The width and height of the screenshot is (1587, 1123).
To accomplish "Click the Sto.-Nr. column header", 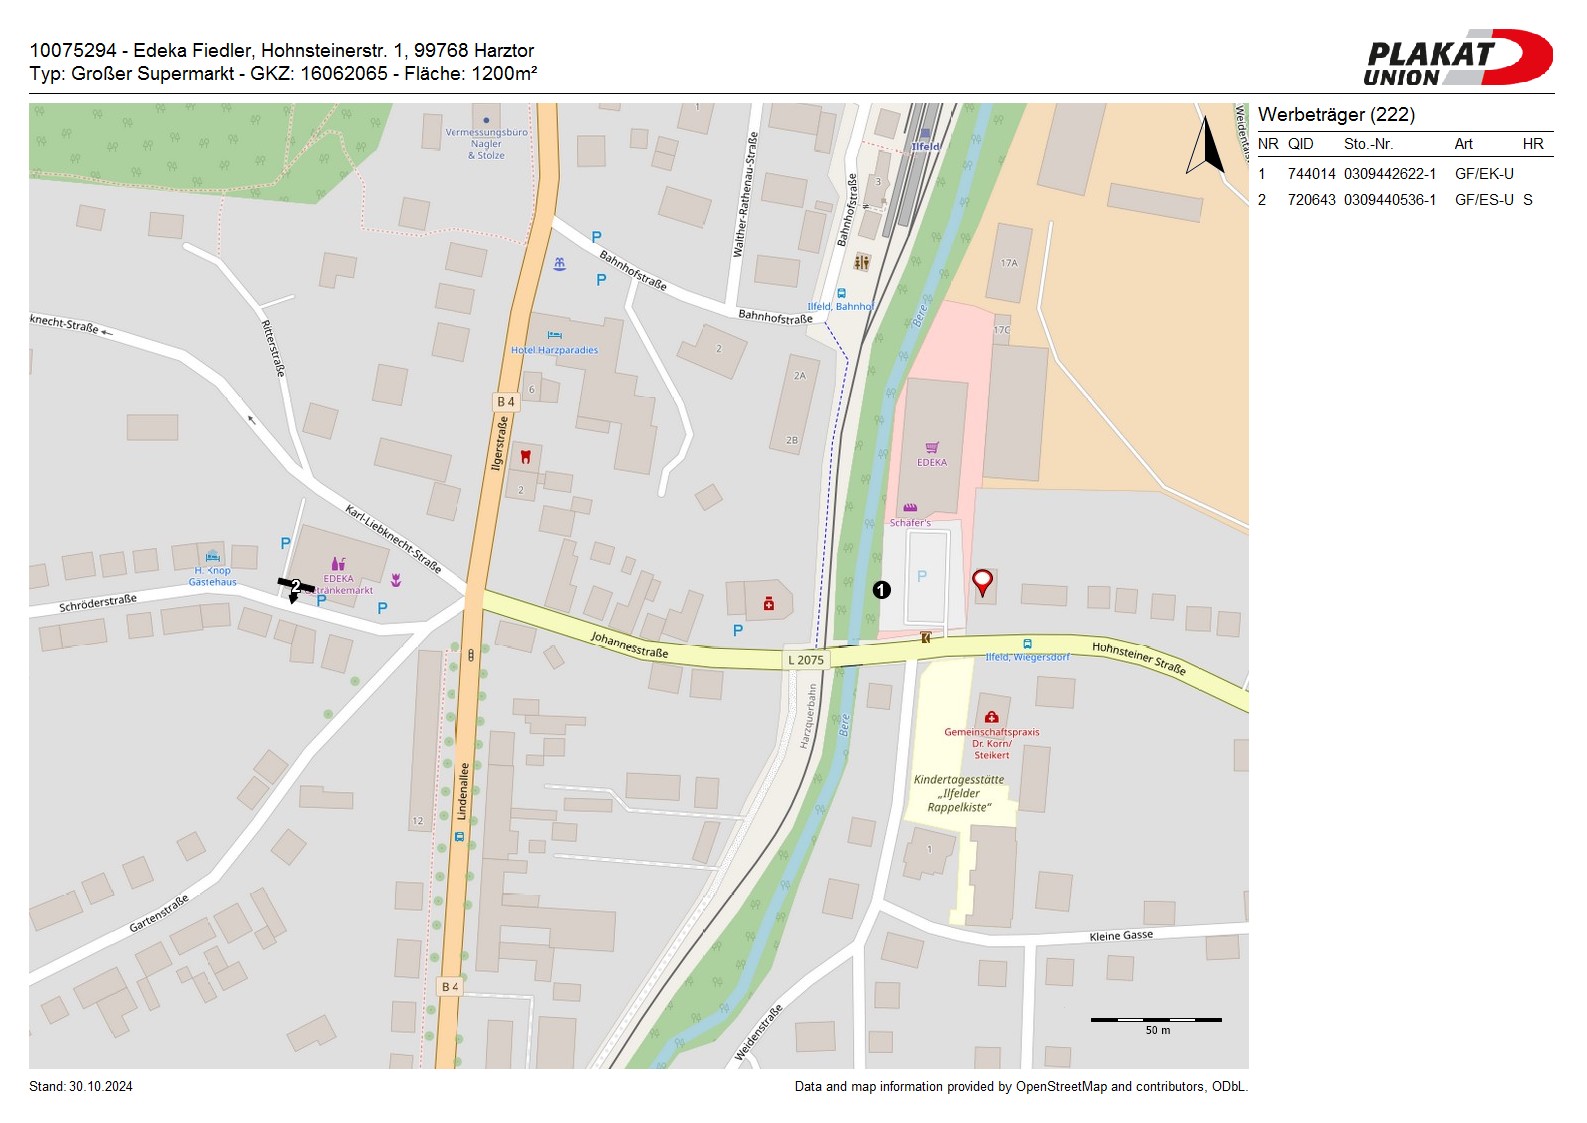I will [x=1368, y=144].
